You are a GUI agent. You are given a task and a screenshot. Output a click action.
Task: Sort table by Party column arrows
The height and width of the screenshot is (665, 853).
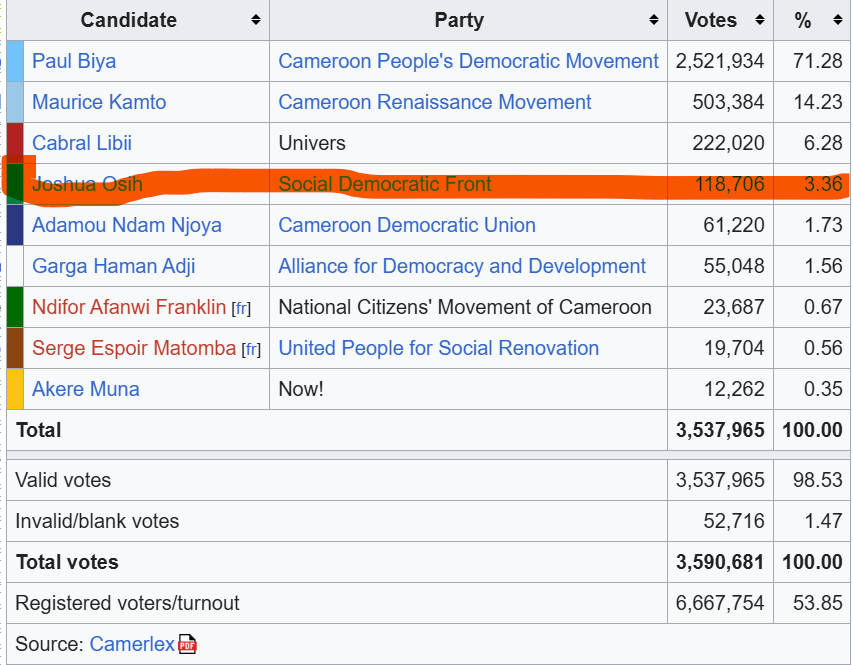654,20
